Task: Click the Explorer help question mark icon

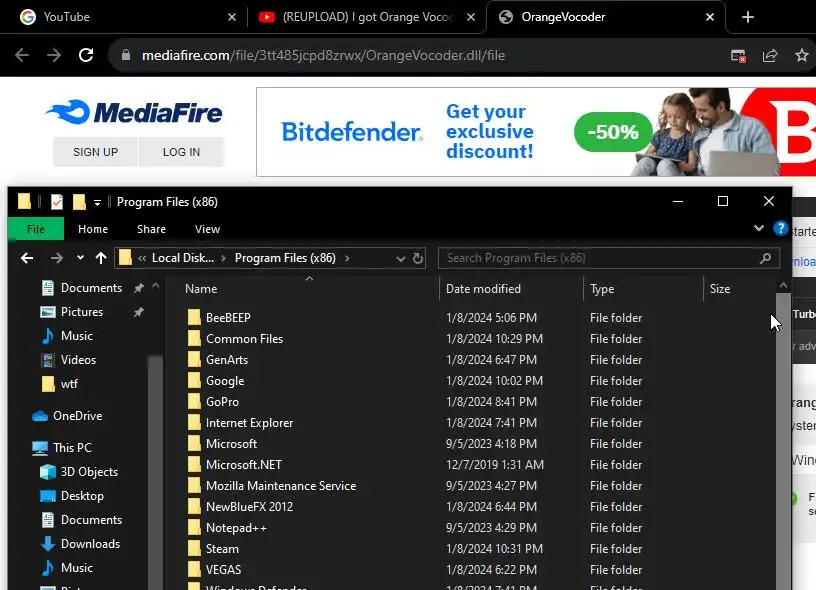Action: click(x=780, y=228)
